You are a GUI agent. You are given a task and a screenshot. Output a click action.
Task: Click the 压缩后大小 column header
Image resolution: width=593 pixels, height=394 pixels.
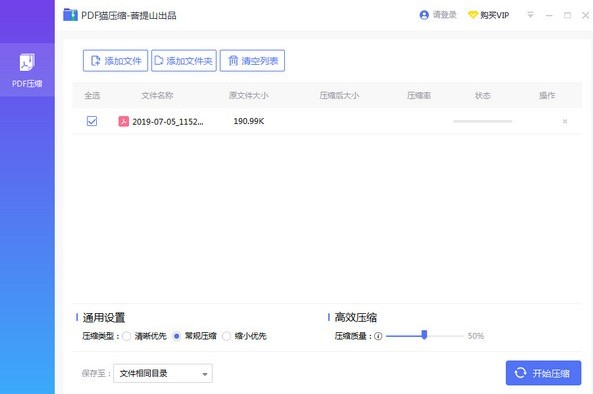click(x=339, y=95)
